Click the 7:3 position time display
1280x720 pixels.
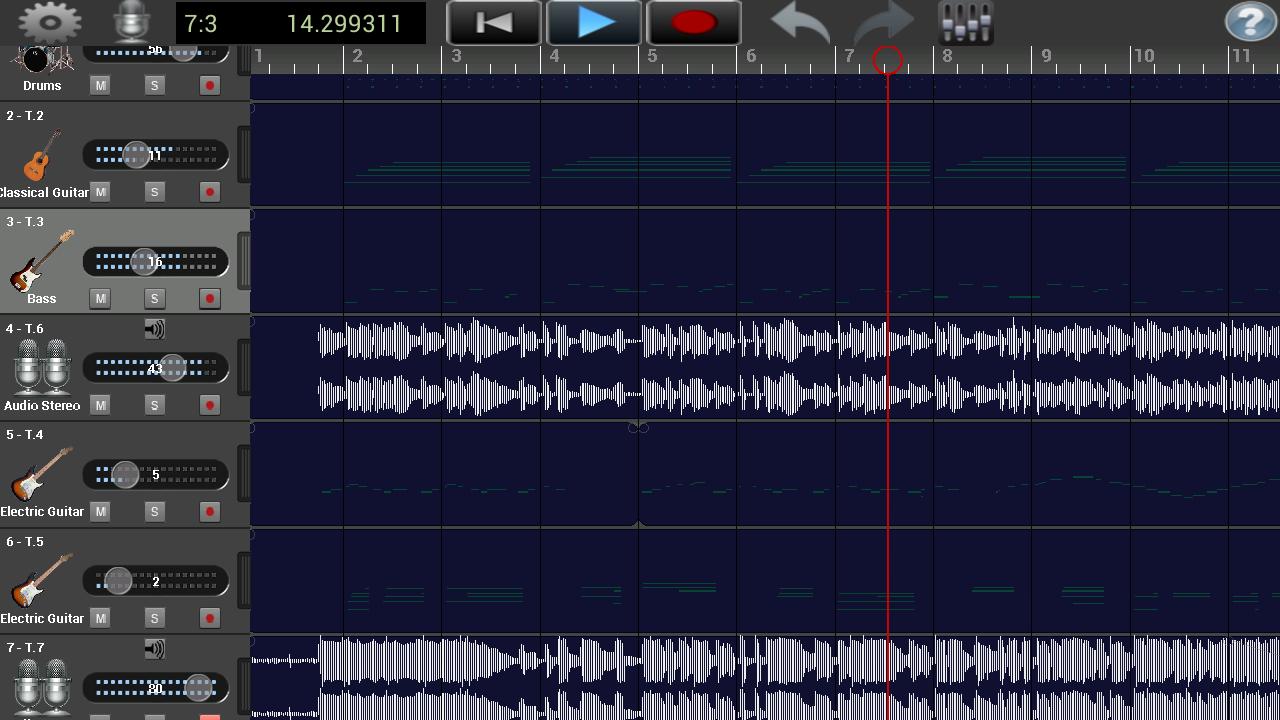click(x=201, y=24)
